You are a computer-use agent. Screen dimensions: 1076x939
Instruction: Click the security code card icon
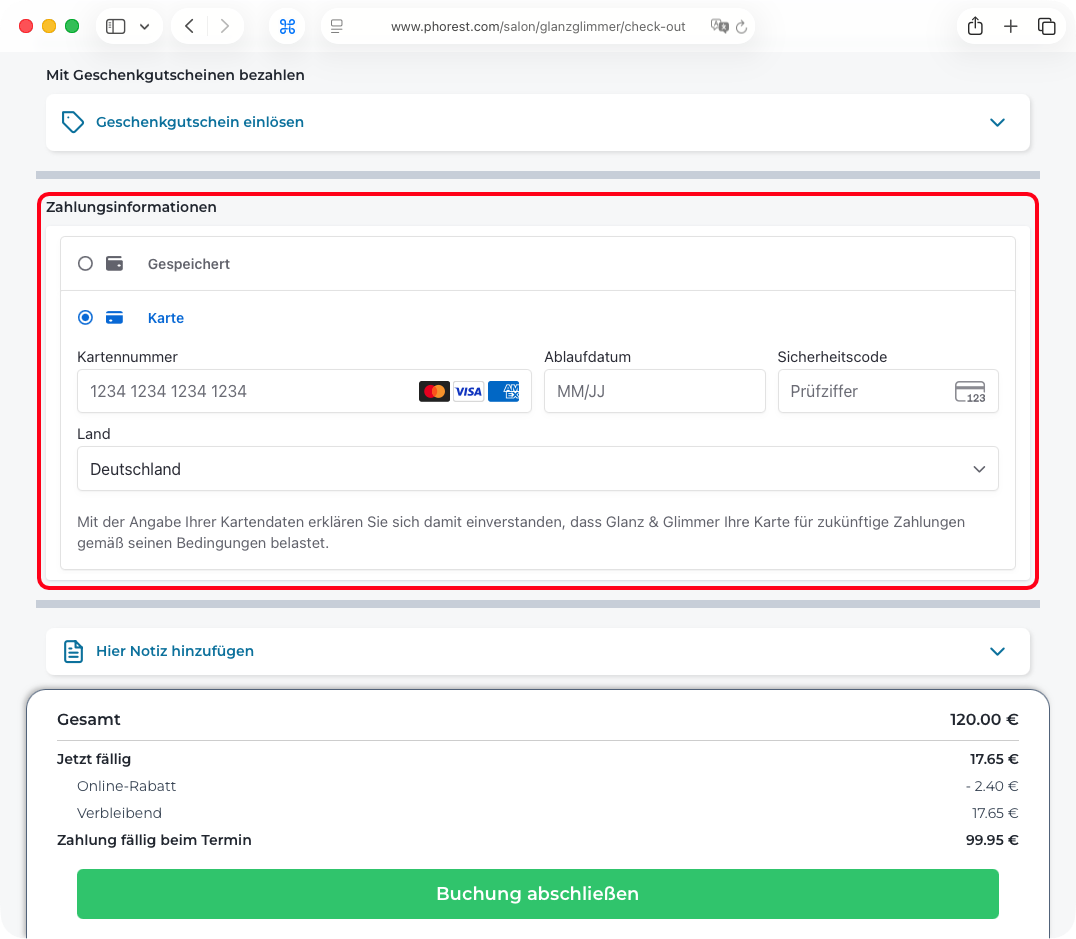click(969, 391)
